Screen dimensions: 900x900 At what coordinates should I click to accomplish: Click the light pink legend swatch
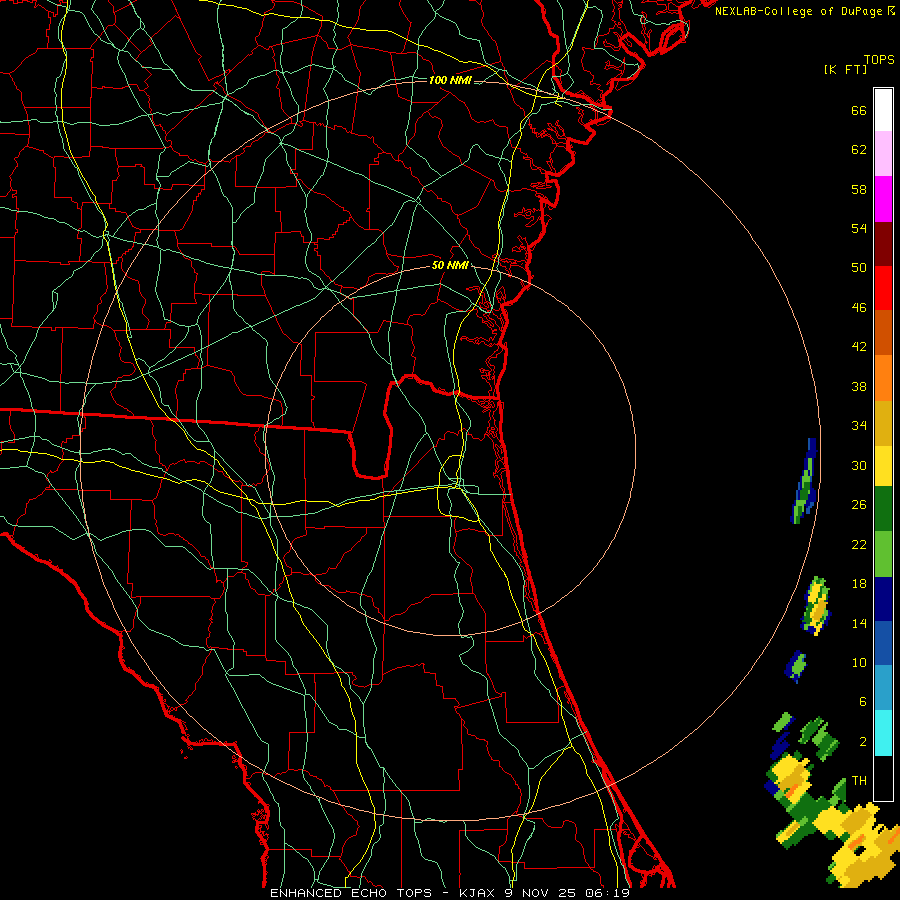(x=883, y=154)
